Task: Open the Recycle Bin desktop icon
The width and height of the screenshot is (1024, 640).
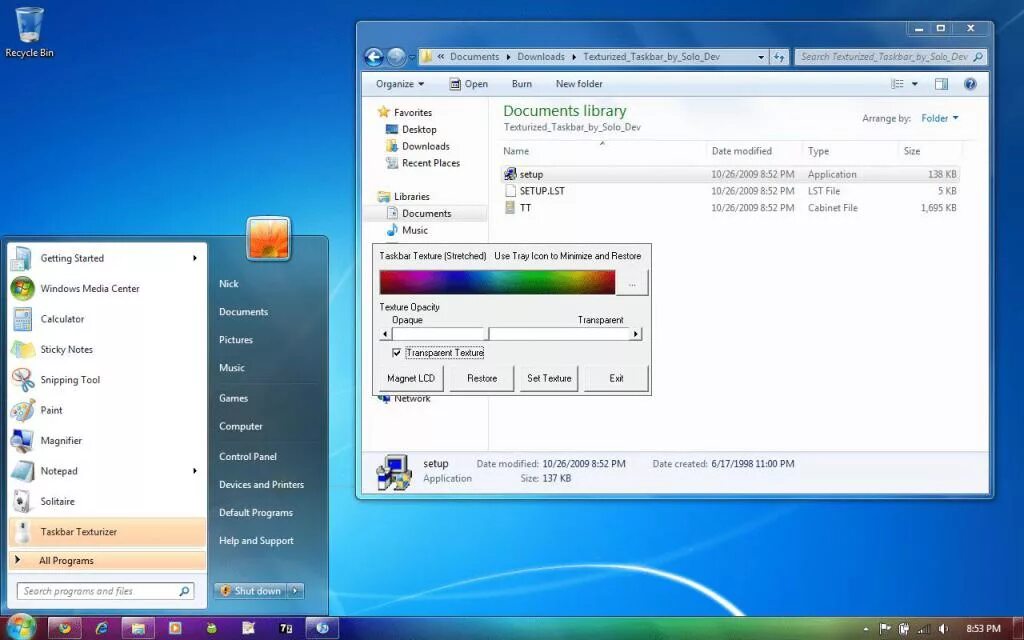Action: (x=29, y=31)
